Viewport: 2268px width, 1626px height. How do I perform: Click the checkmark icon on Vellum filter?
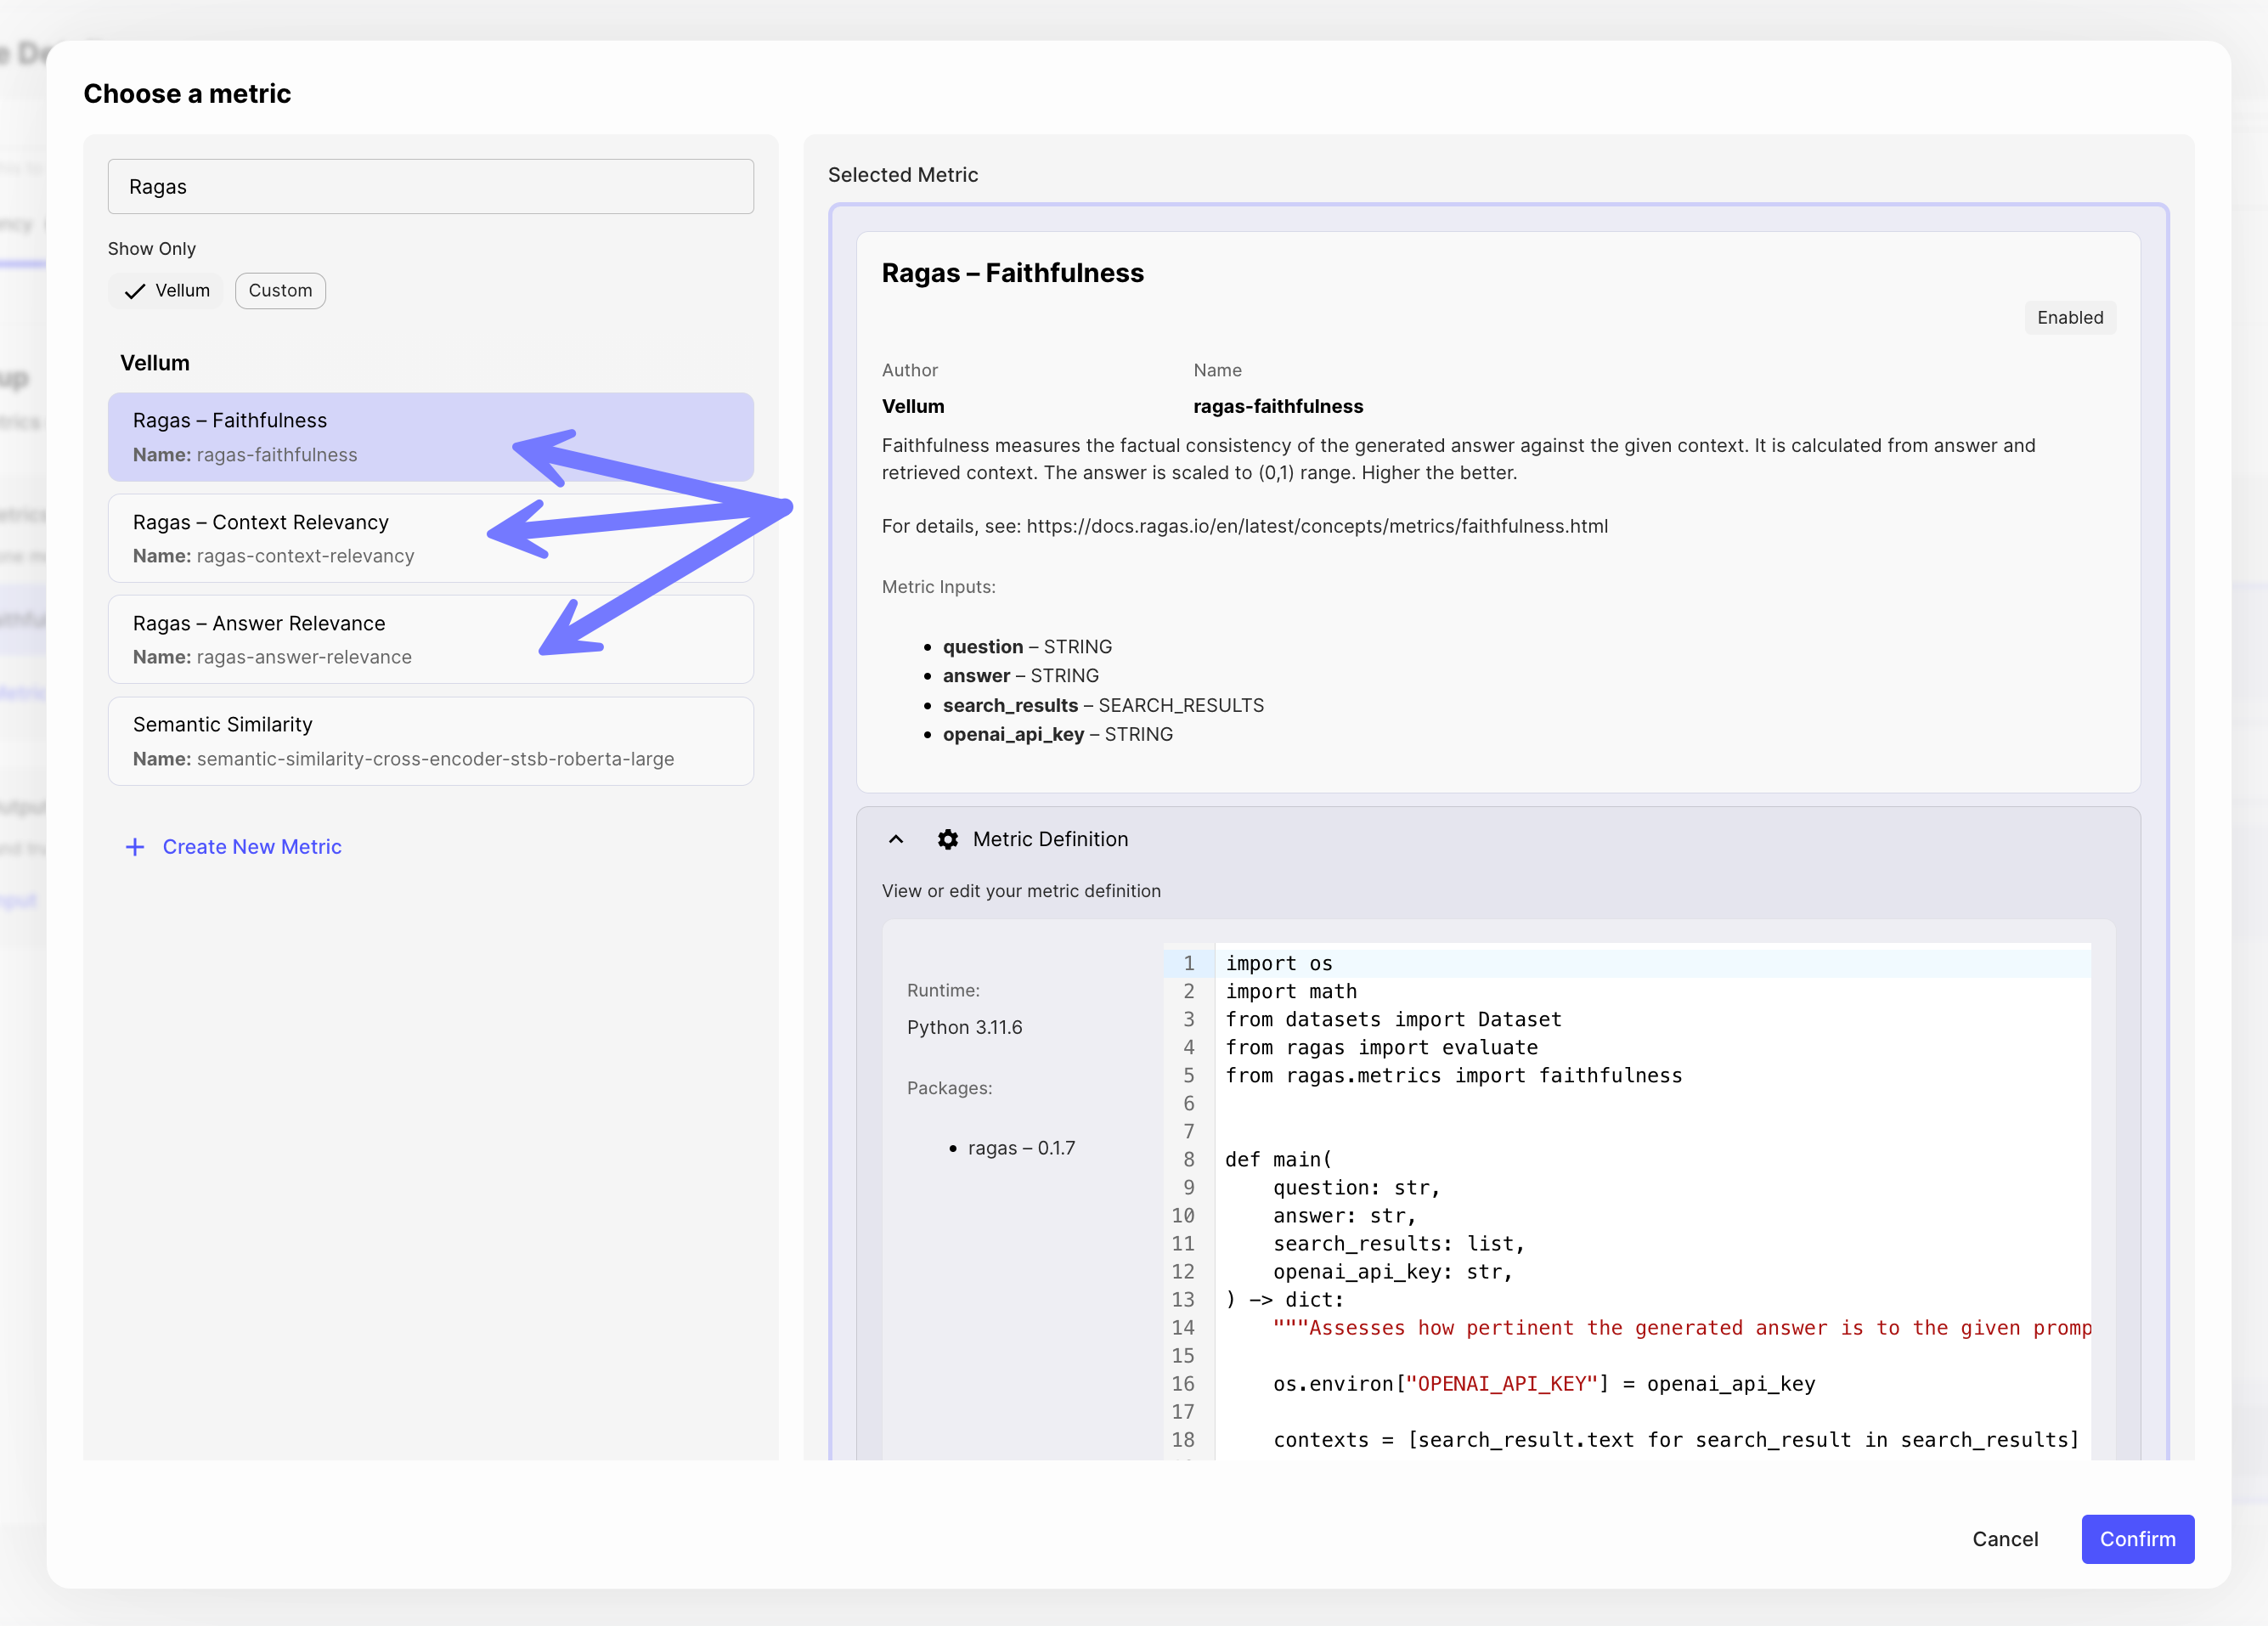point(135,291)
